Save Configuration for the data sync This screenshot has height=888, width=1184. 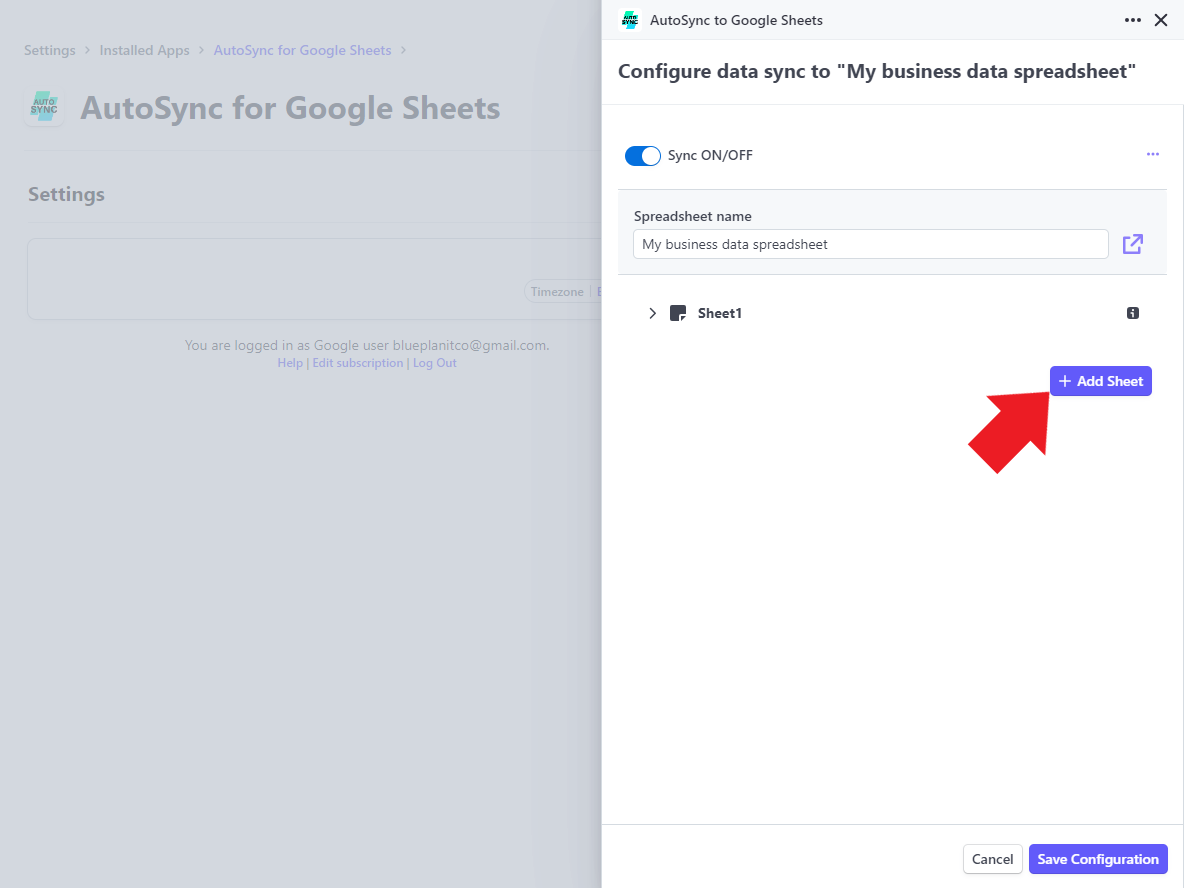(1098, 859)
